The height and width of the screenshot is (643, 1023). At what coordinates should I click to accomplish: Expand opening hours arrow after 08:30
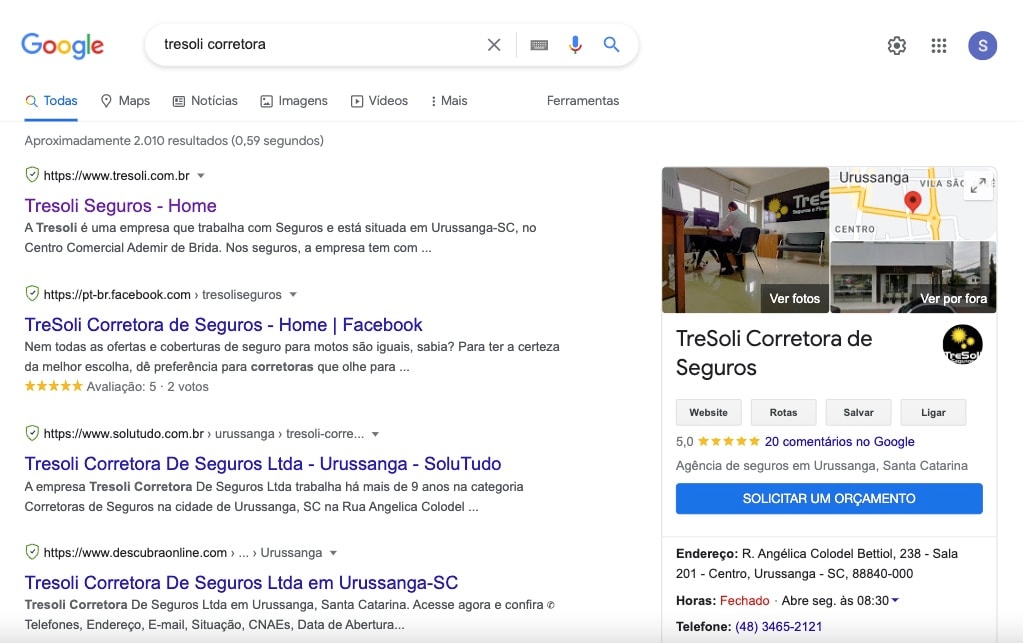coord(895,600)
